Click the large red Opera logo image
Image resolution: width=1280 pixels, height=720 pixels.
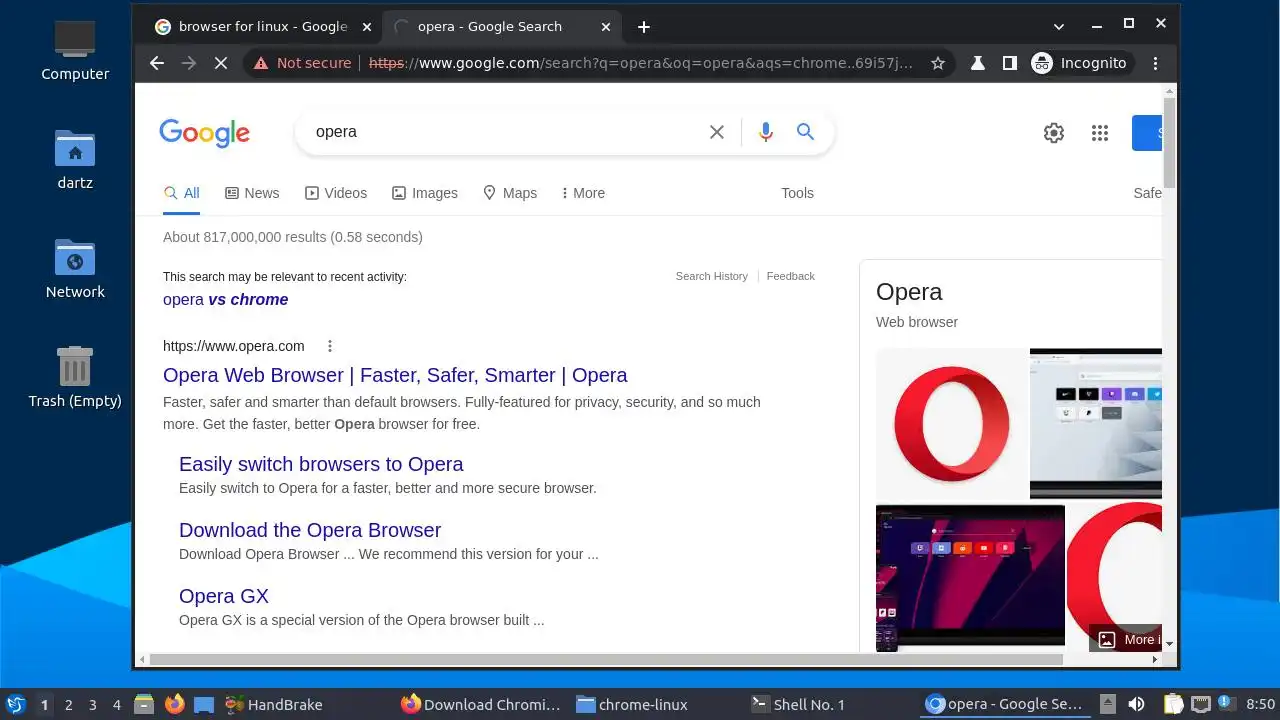pyautogui.click(x=951, y=424)
